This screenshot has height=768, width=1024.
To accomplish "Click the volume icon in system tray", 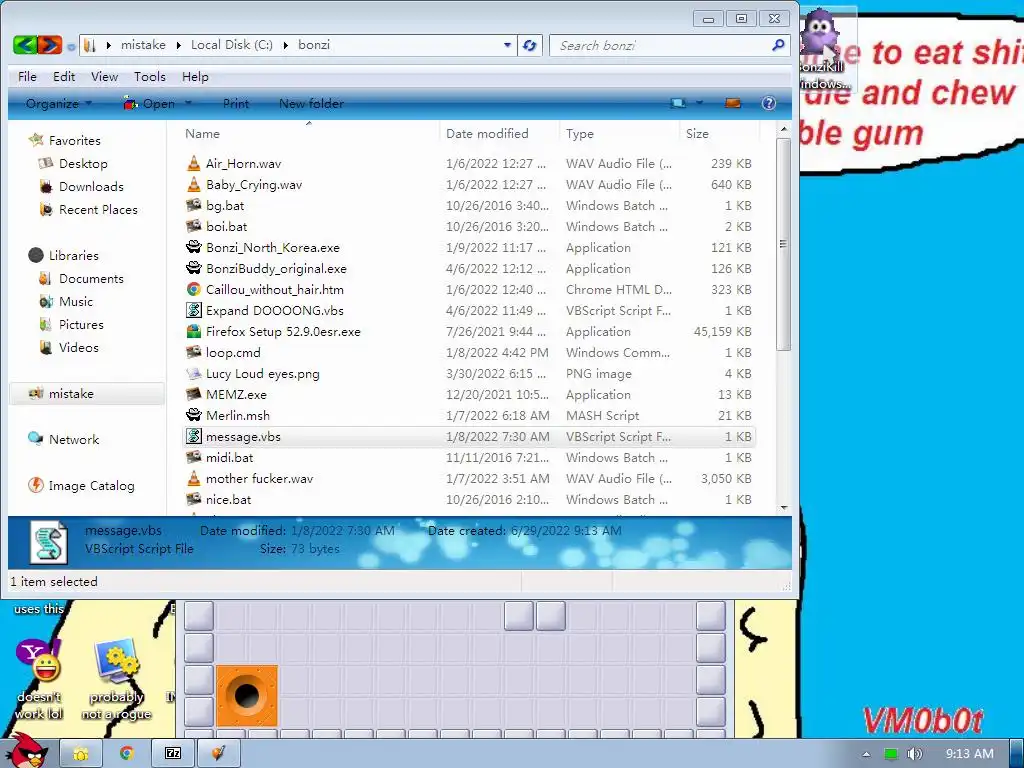I will pyautogui.click(x=914, y=754).
